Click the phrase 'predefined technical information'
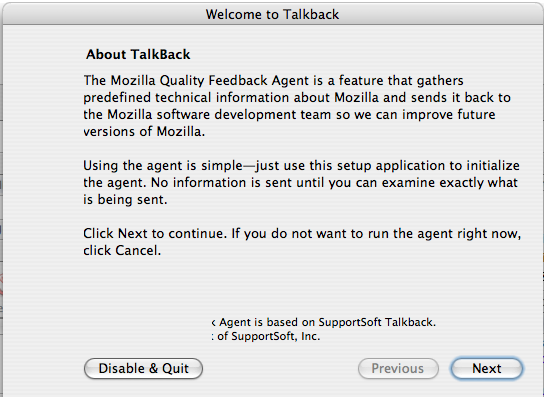 point(186,98)
